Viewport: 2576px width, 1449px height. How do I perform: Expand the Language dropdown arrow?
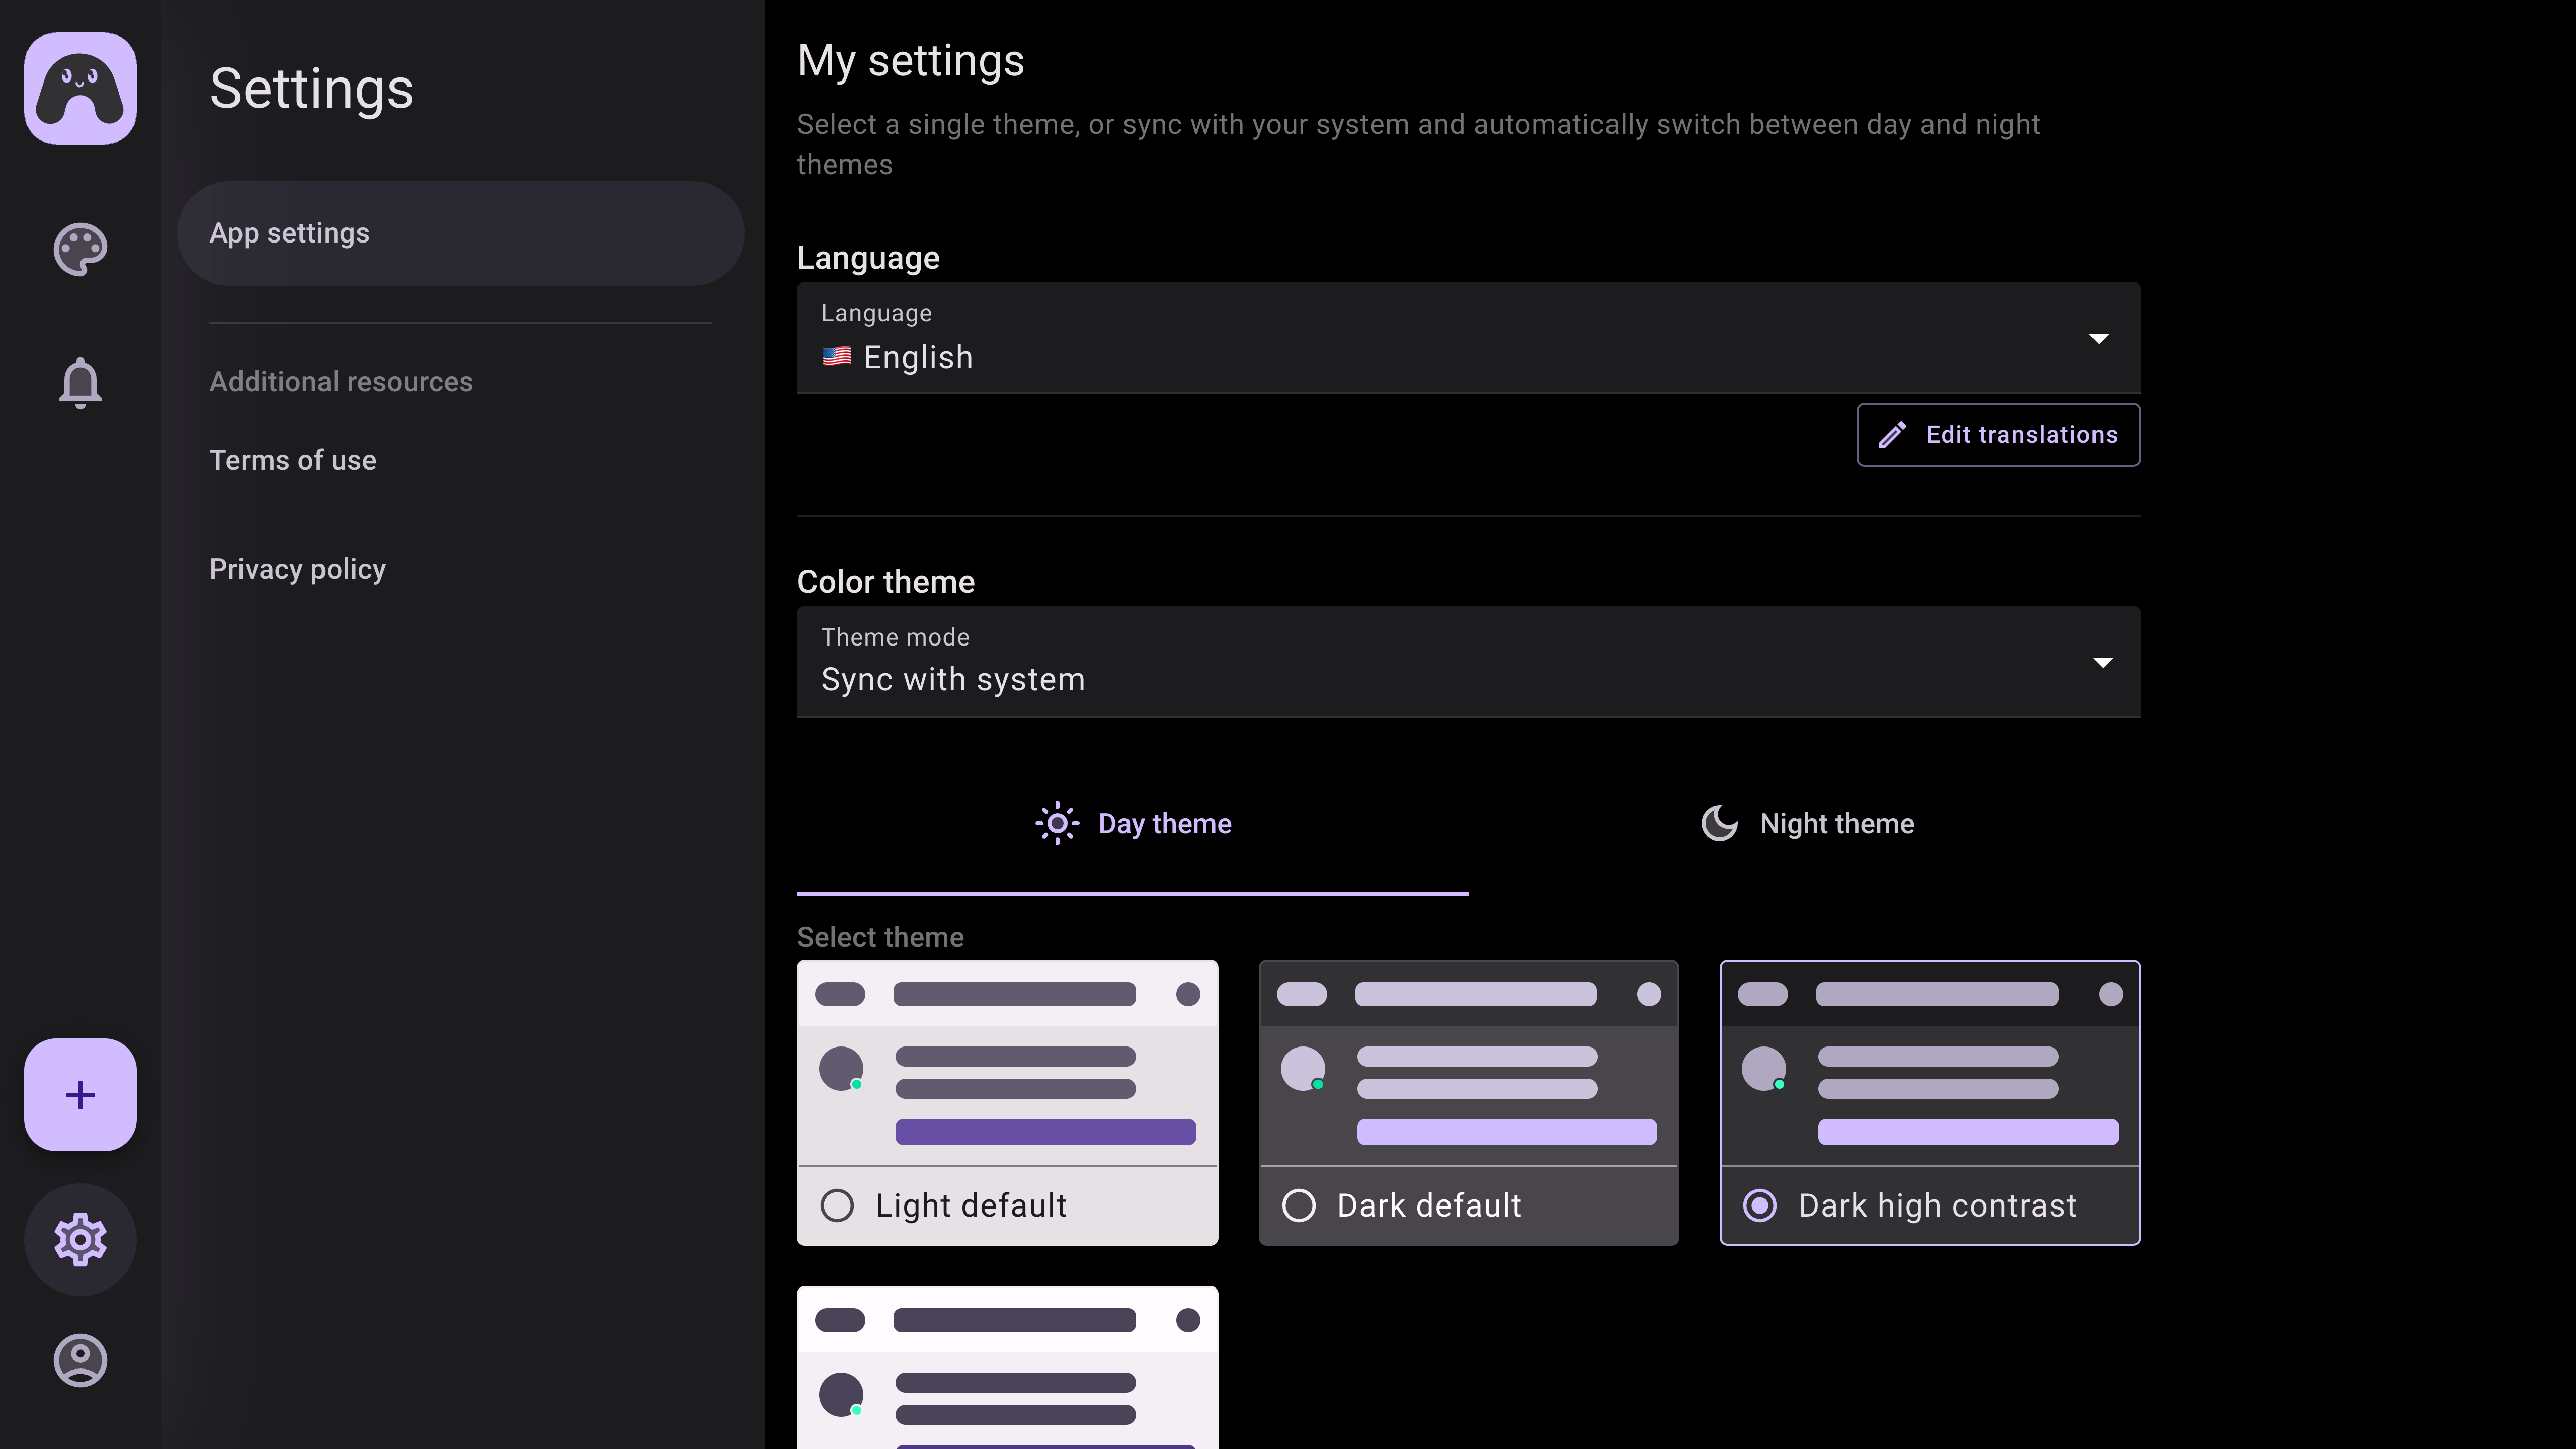[x=2099, y=339]
